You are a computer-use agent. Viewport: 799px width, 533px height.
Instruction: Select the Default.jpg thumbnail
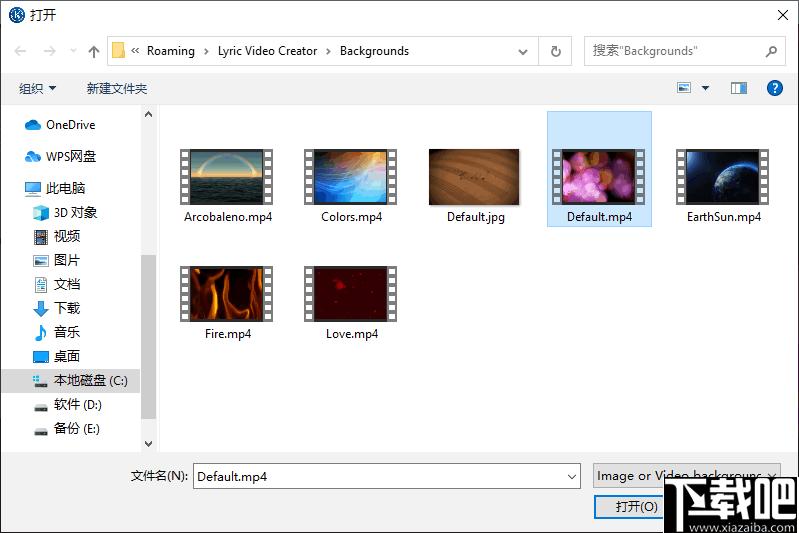tap(474, 177)
